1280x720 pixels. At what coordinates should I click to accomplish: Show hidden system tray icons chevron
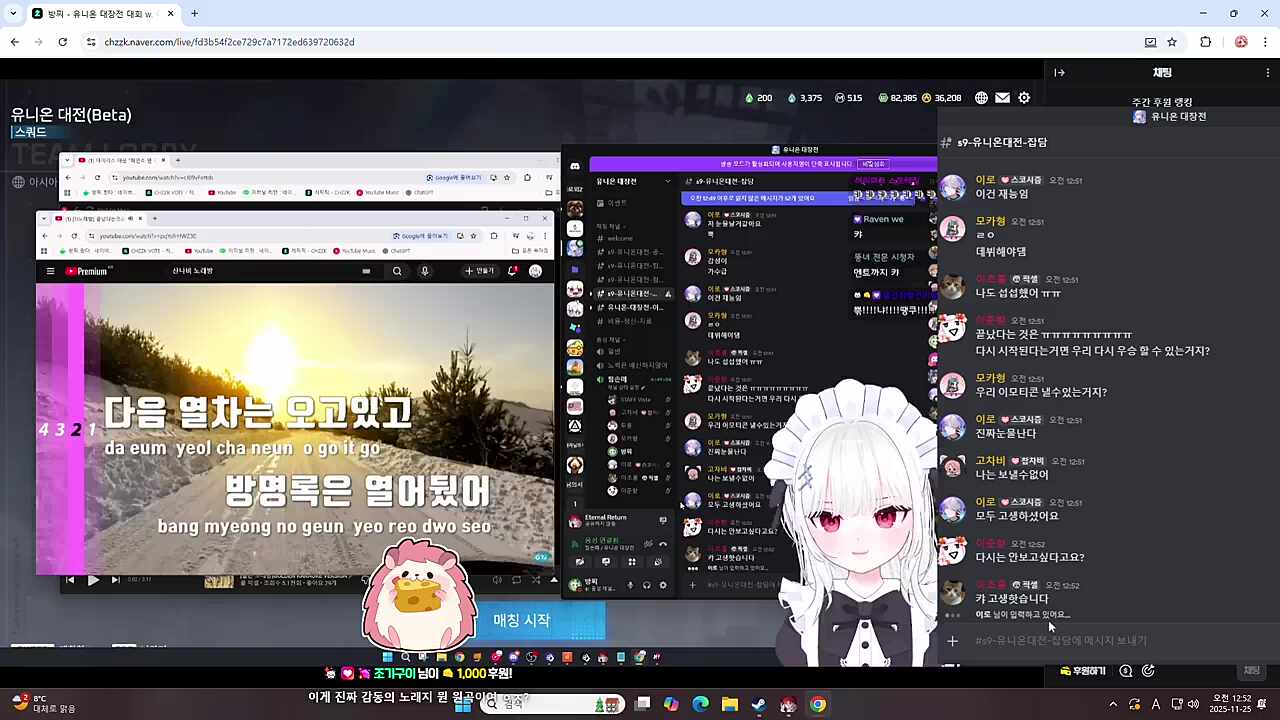[1113, 704]
